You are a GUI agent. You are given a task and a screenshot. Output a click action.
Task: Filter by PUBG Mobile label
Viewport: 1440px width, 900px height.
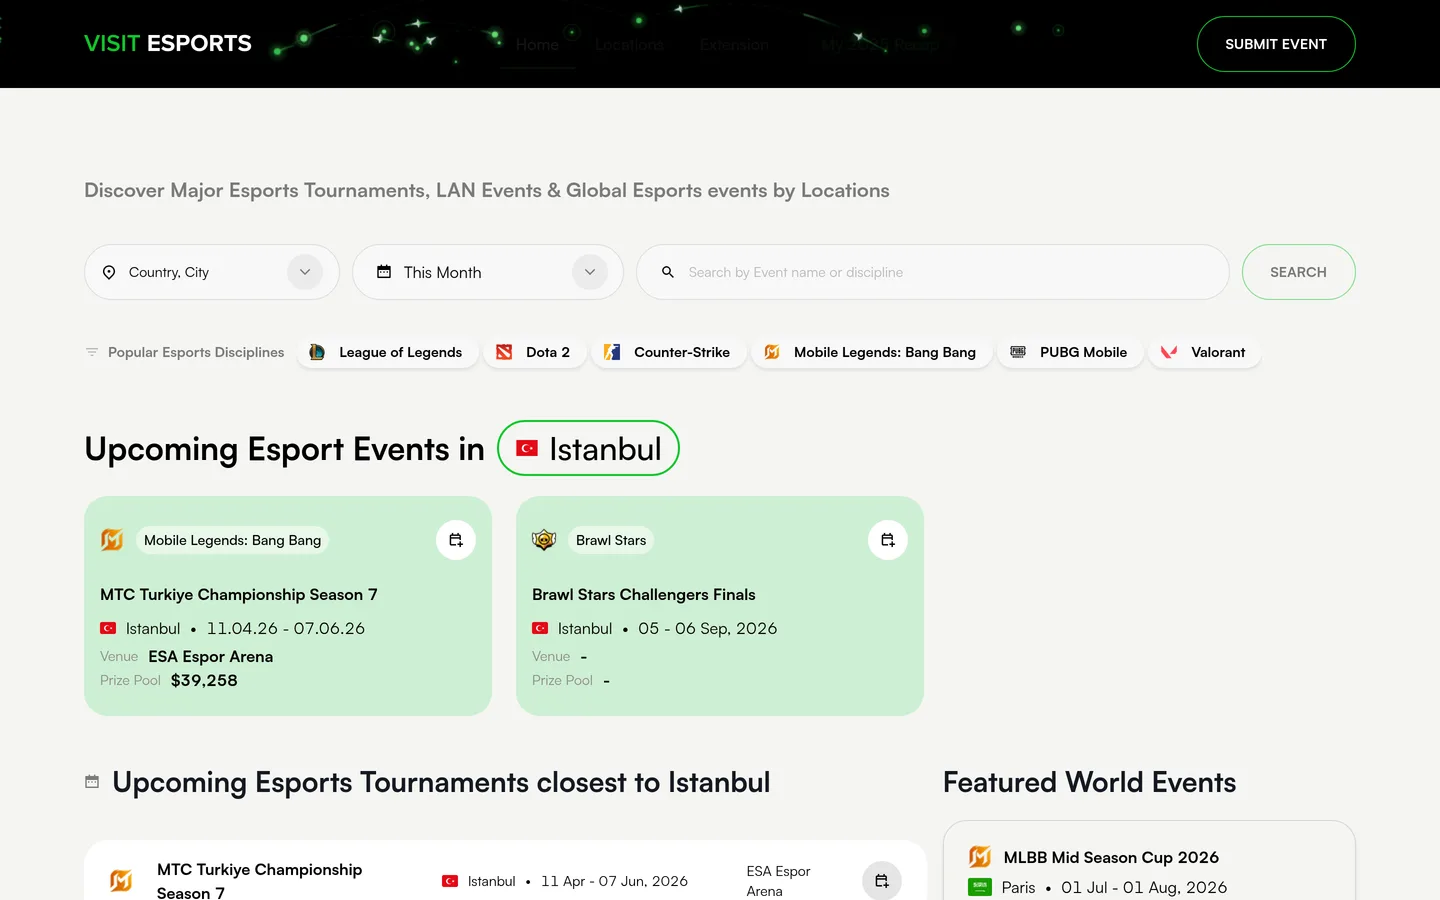point(1083,352)
